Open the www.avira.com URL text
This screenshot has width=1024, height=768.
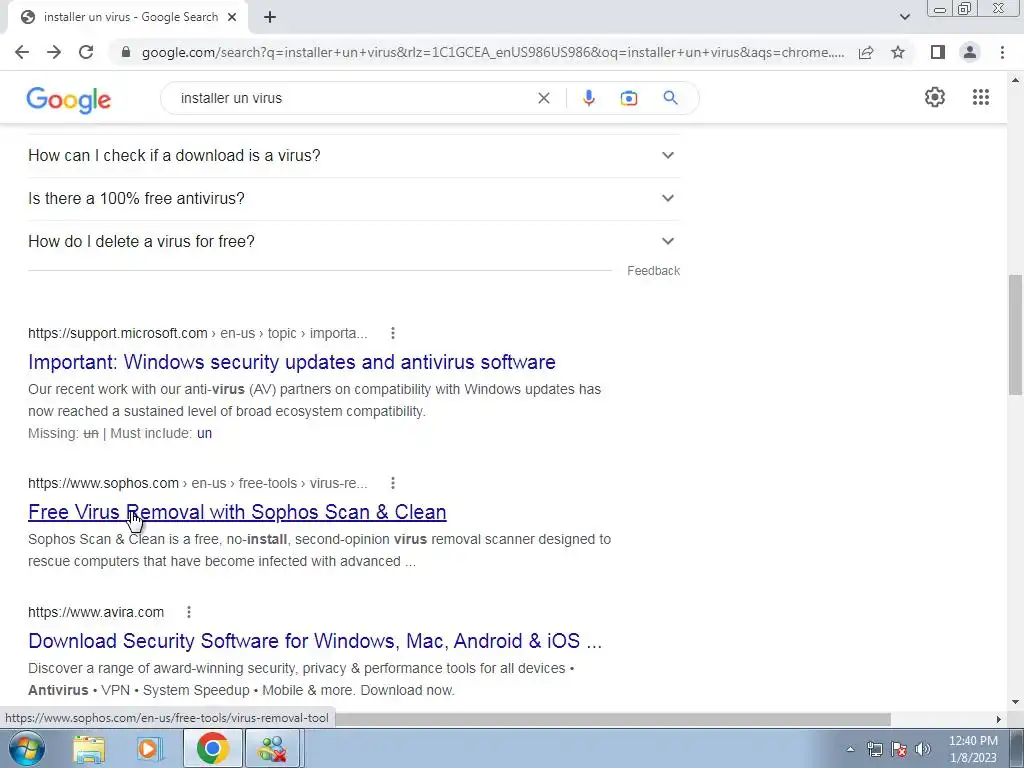(96, 612)
